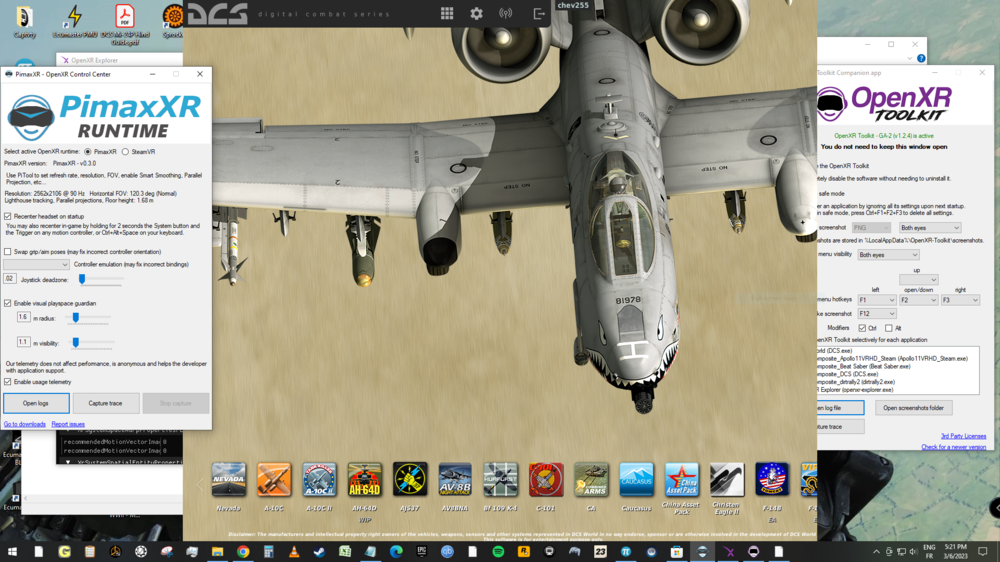Choose the AH-64D helicopter module
This screenshot has width=1000, height=562.
click(364, 480)
